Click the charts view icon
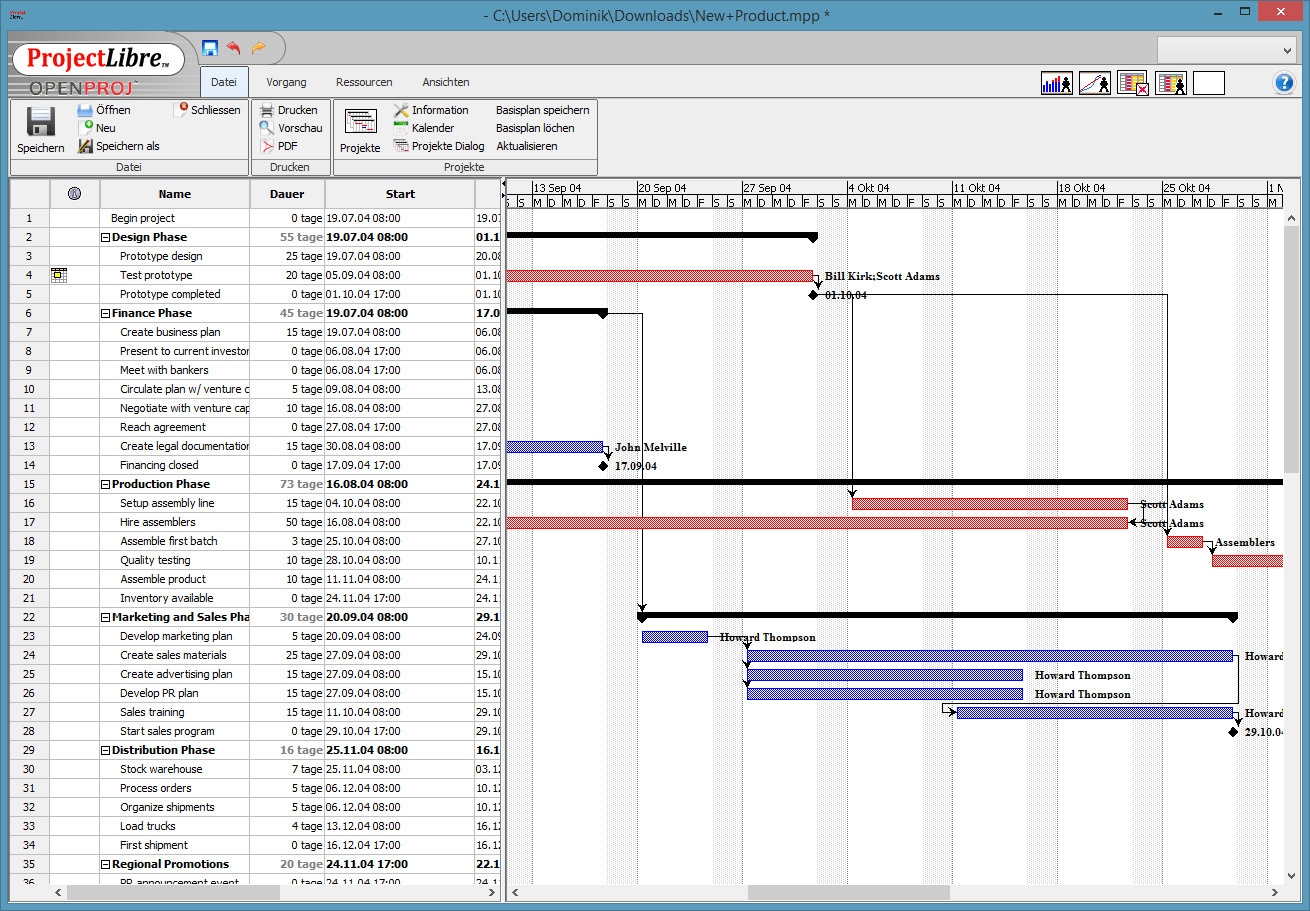 click(1095, 83)
